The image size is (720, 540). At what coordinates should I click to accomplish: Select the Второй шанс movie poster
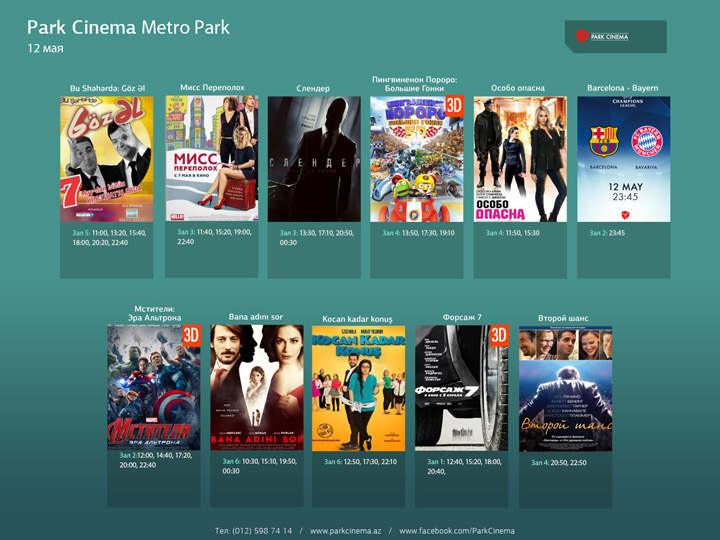565,388
